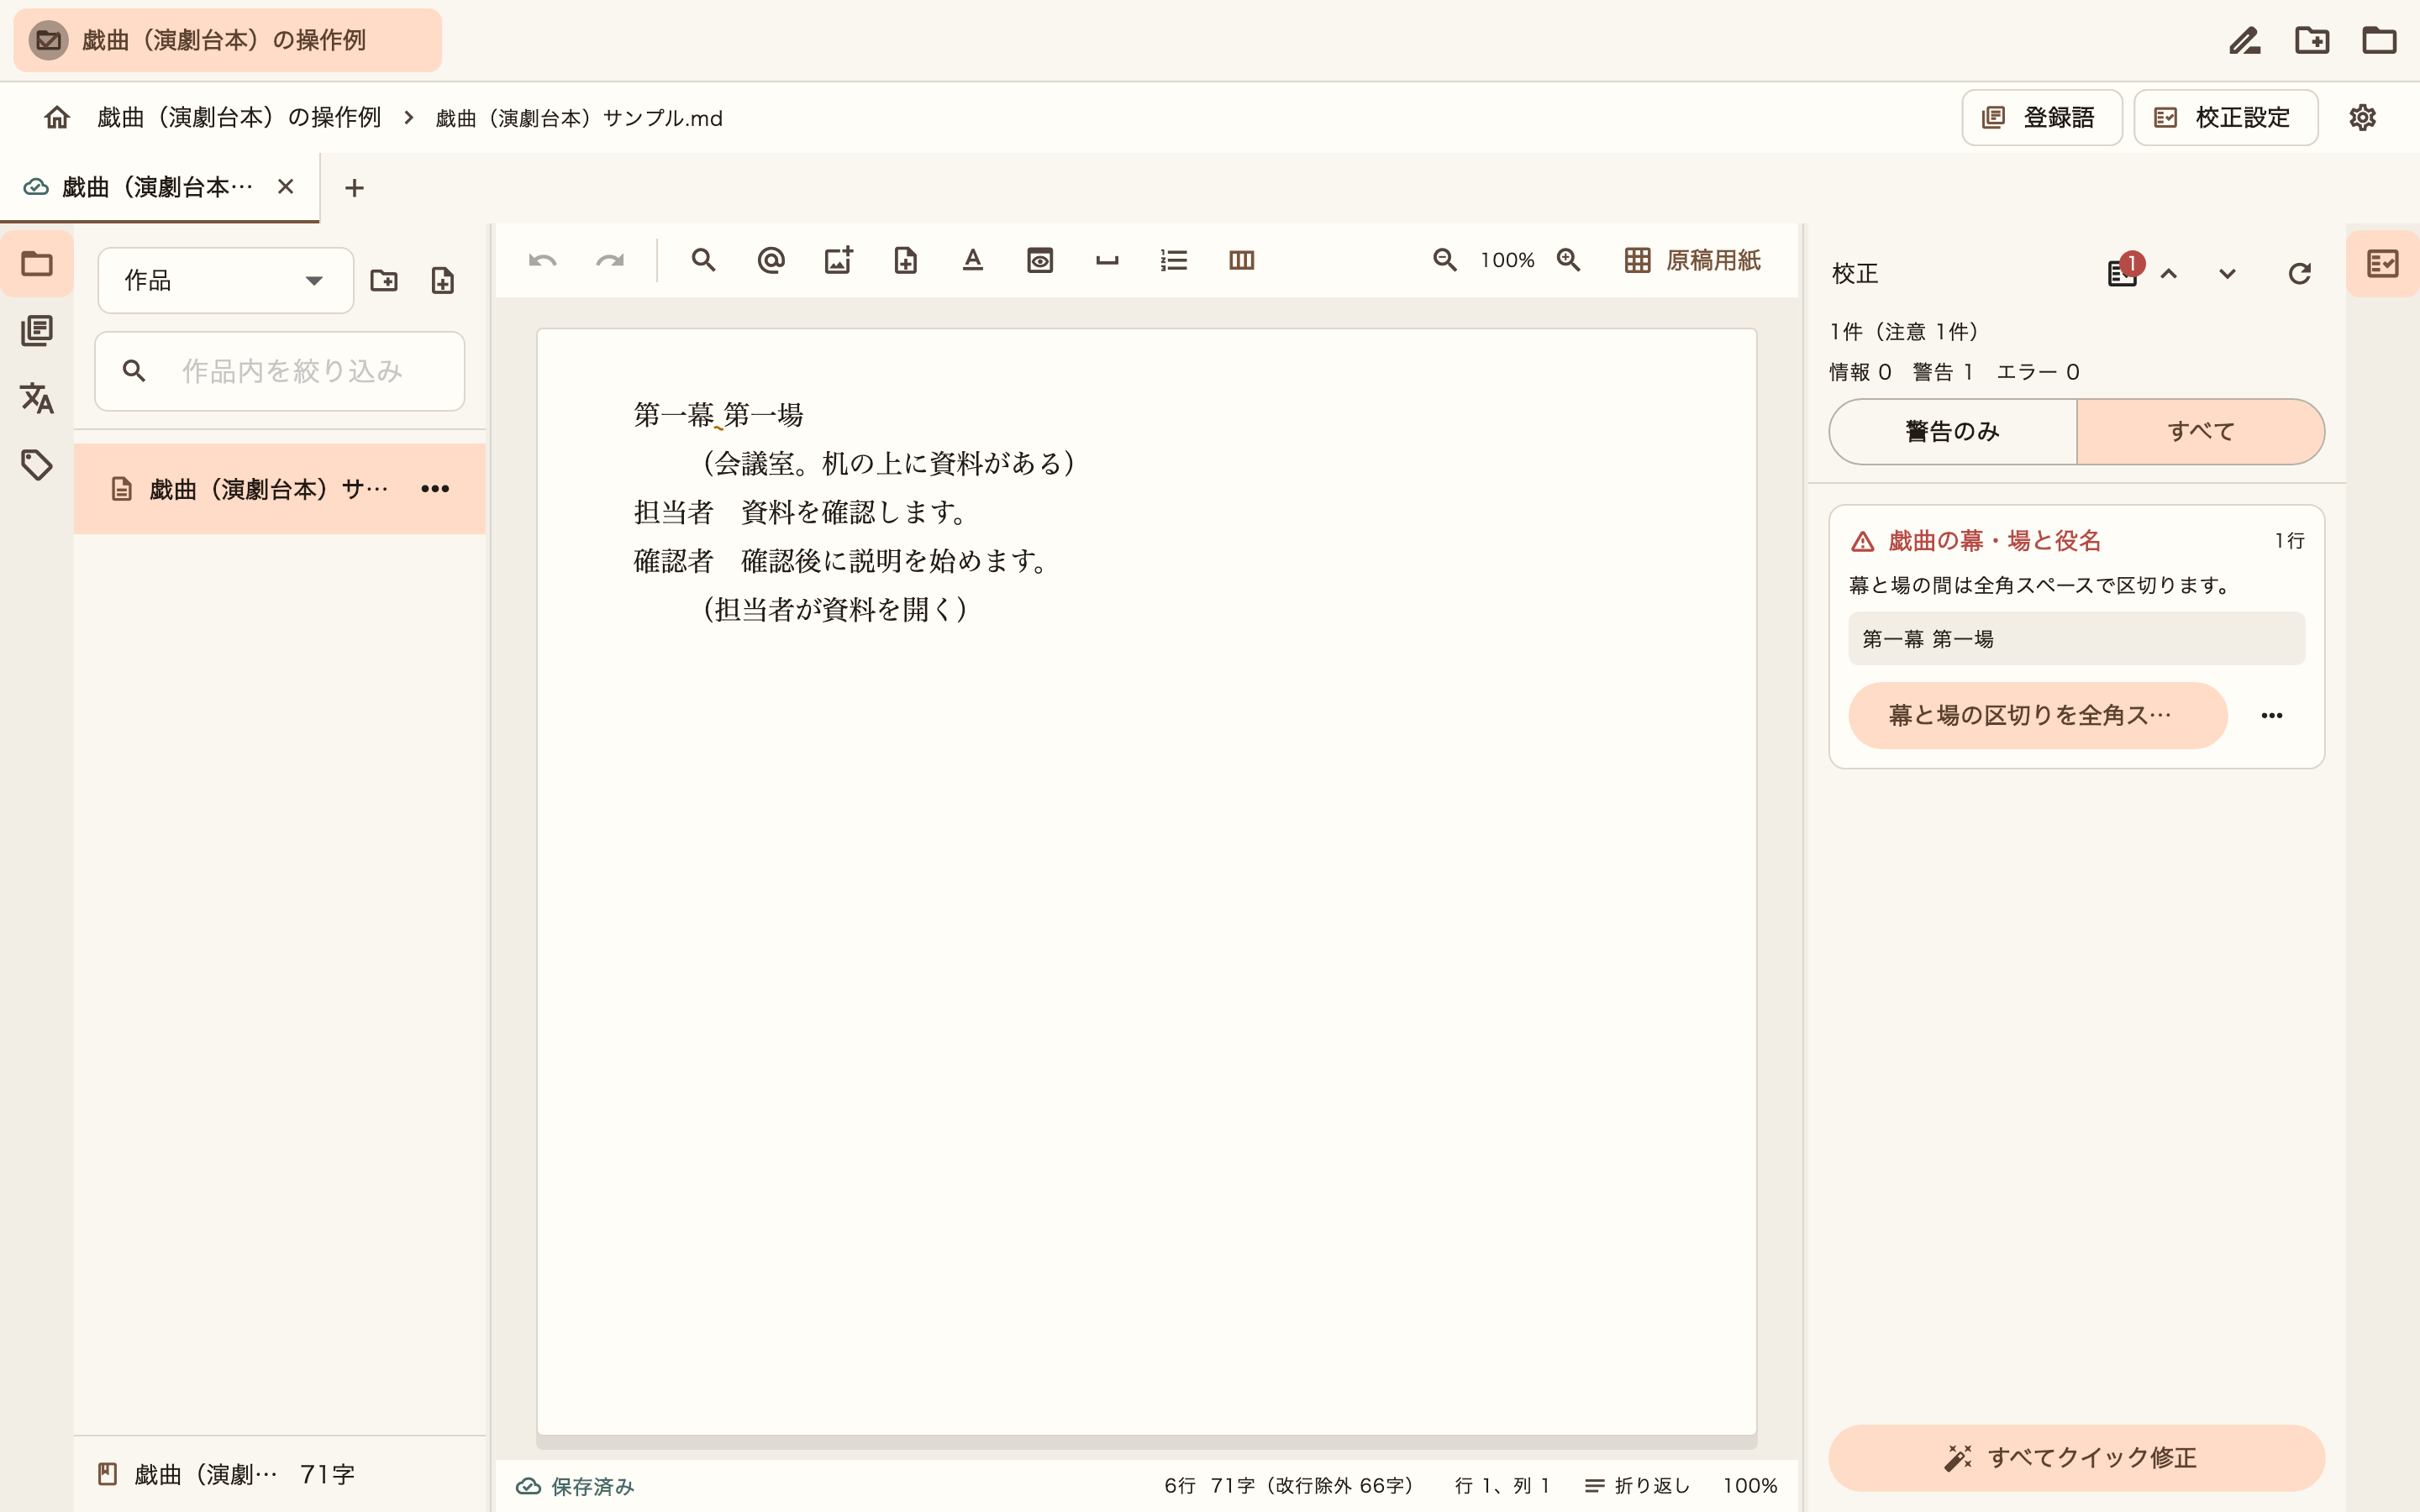Switch to 原稿用紙 manuscript paper mode
The image size is (2420, 1512).
(x=1692, y=260)
